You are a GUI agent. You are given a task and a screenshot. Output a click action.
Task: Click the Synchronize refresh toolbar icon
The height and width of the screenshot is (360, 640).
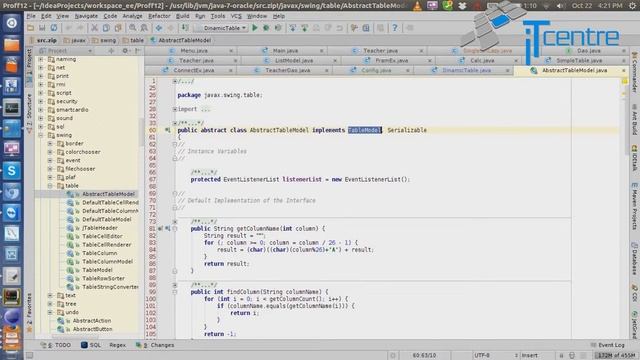[54, 28]
